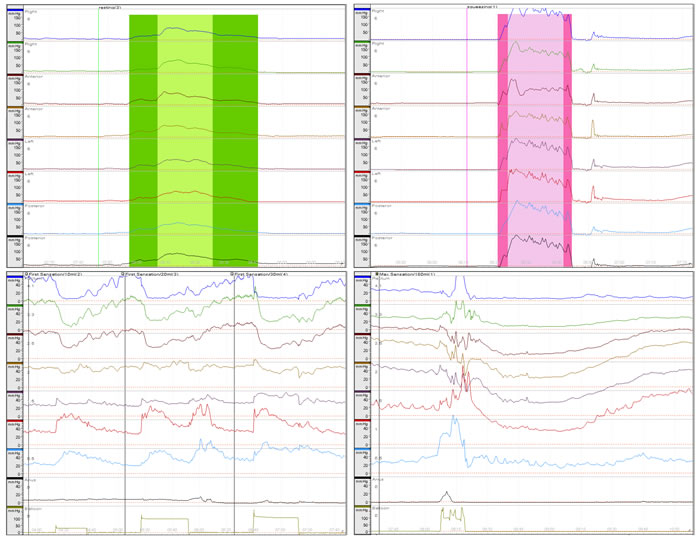Click black Posterior channel swatch in resting panel

11,237
